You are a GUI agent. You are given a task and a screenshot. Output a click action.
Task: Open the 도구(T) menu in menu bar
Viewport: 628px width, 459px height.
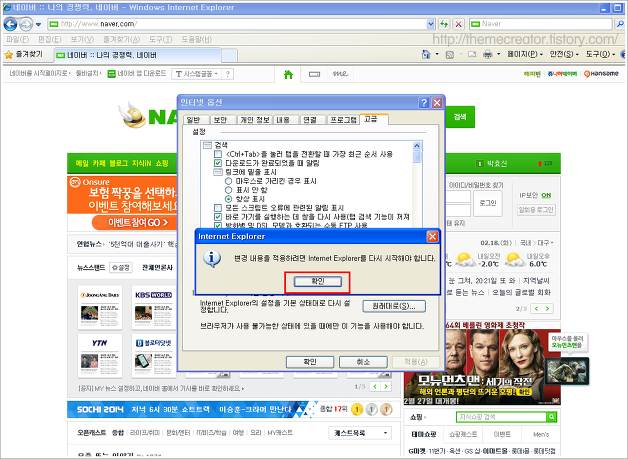pyautogui.click(x=161, y=39)
